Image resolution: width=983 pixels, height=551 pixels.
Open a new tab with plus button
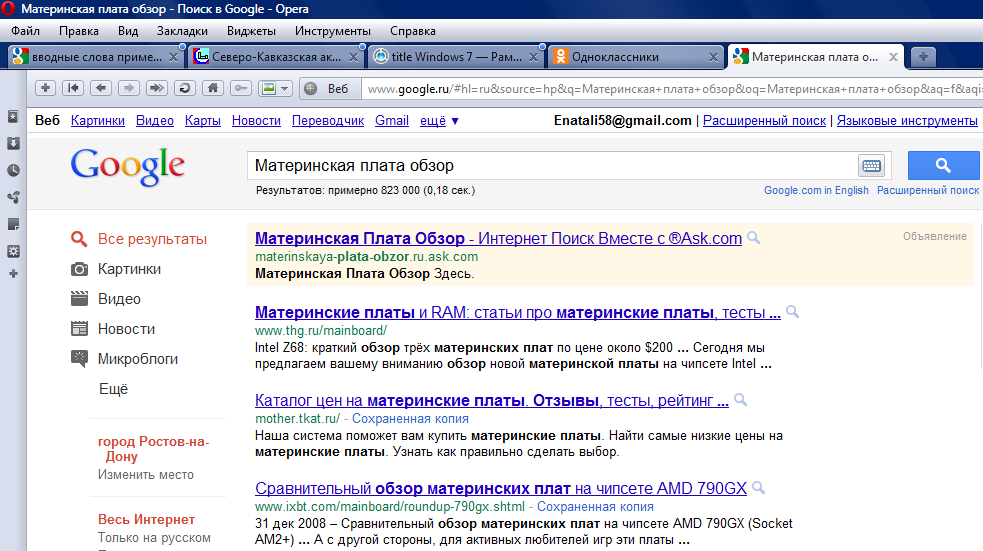click(x=923, y=57)
